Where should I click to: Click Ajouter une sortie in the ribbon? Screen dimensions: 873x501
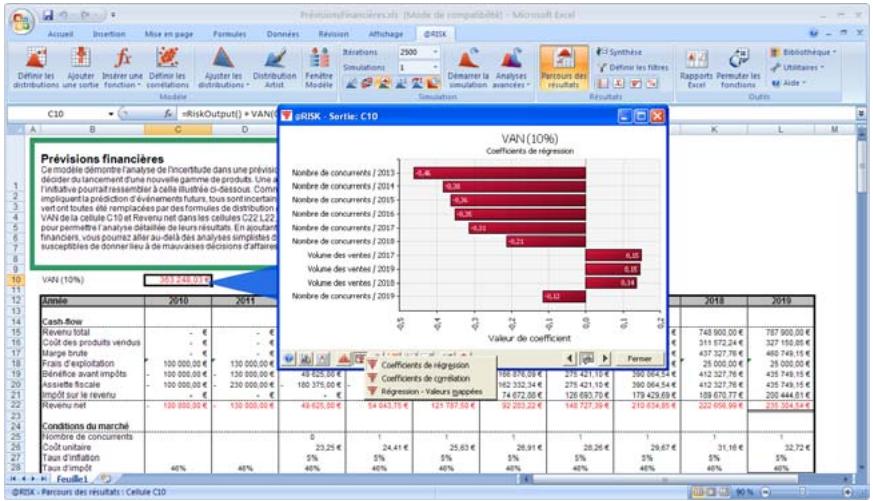tap(79, 66)
